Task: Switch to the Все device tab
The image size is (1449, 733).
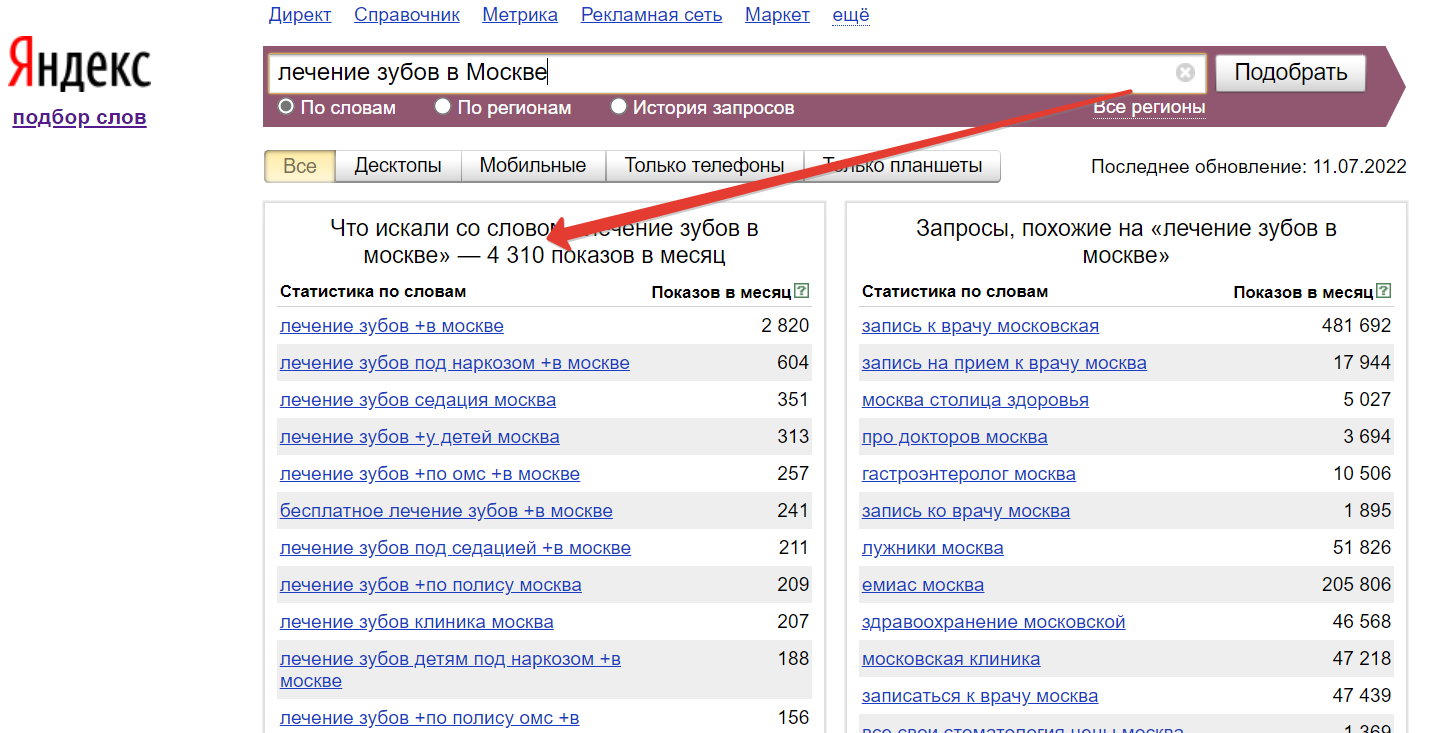Action: click(299, 166)
